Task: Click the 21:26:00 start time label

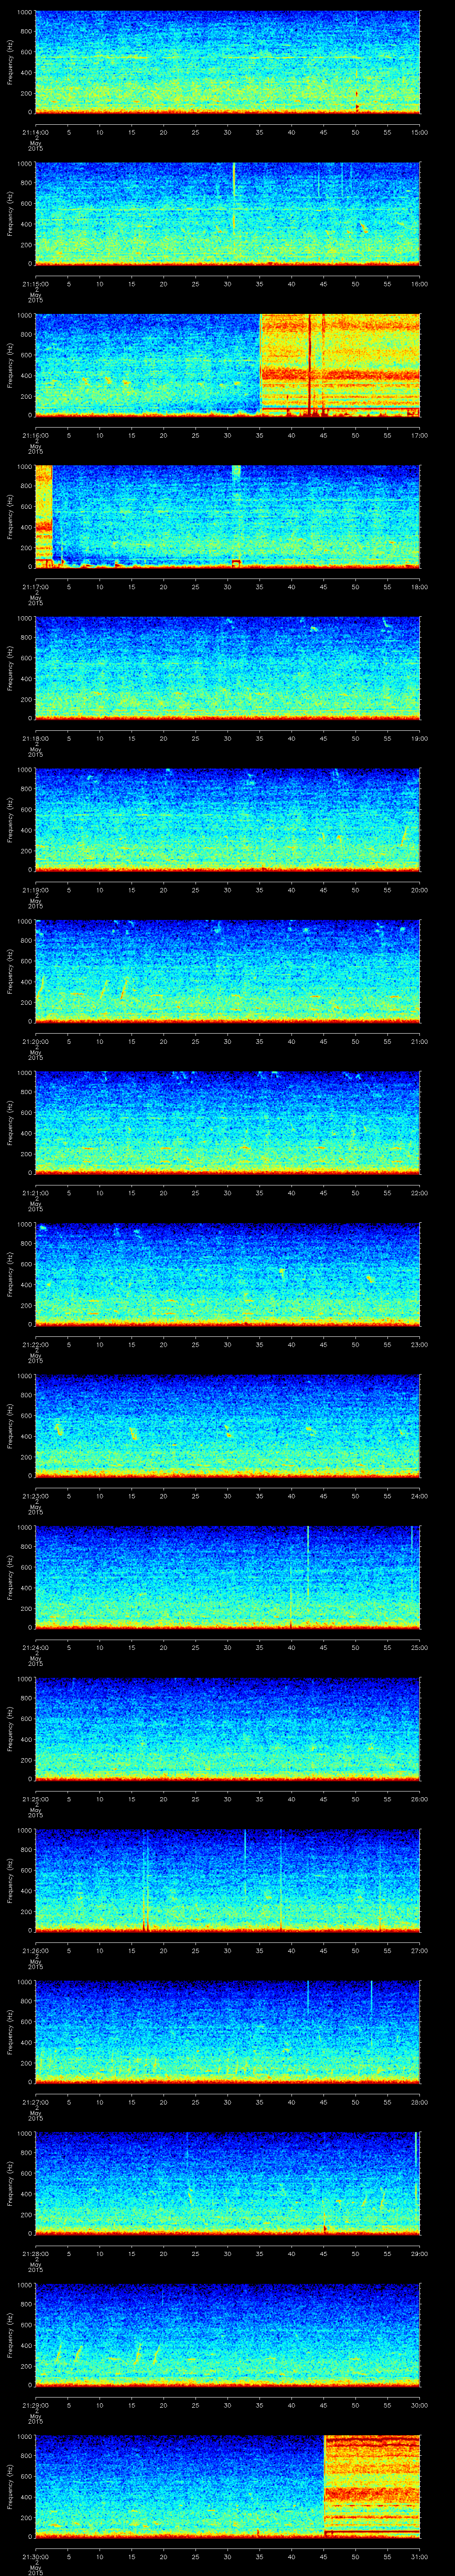Action: (x=35, y=1951)
